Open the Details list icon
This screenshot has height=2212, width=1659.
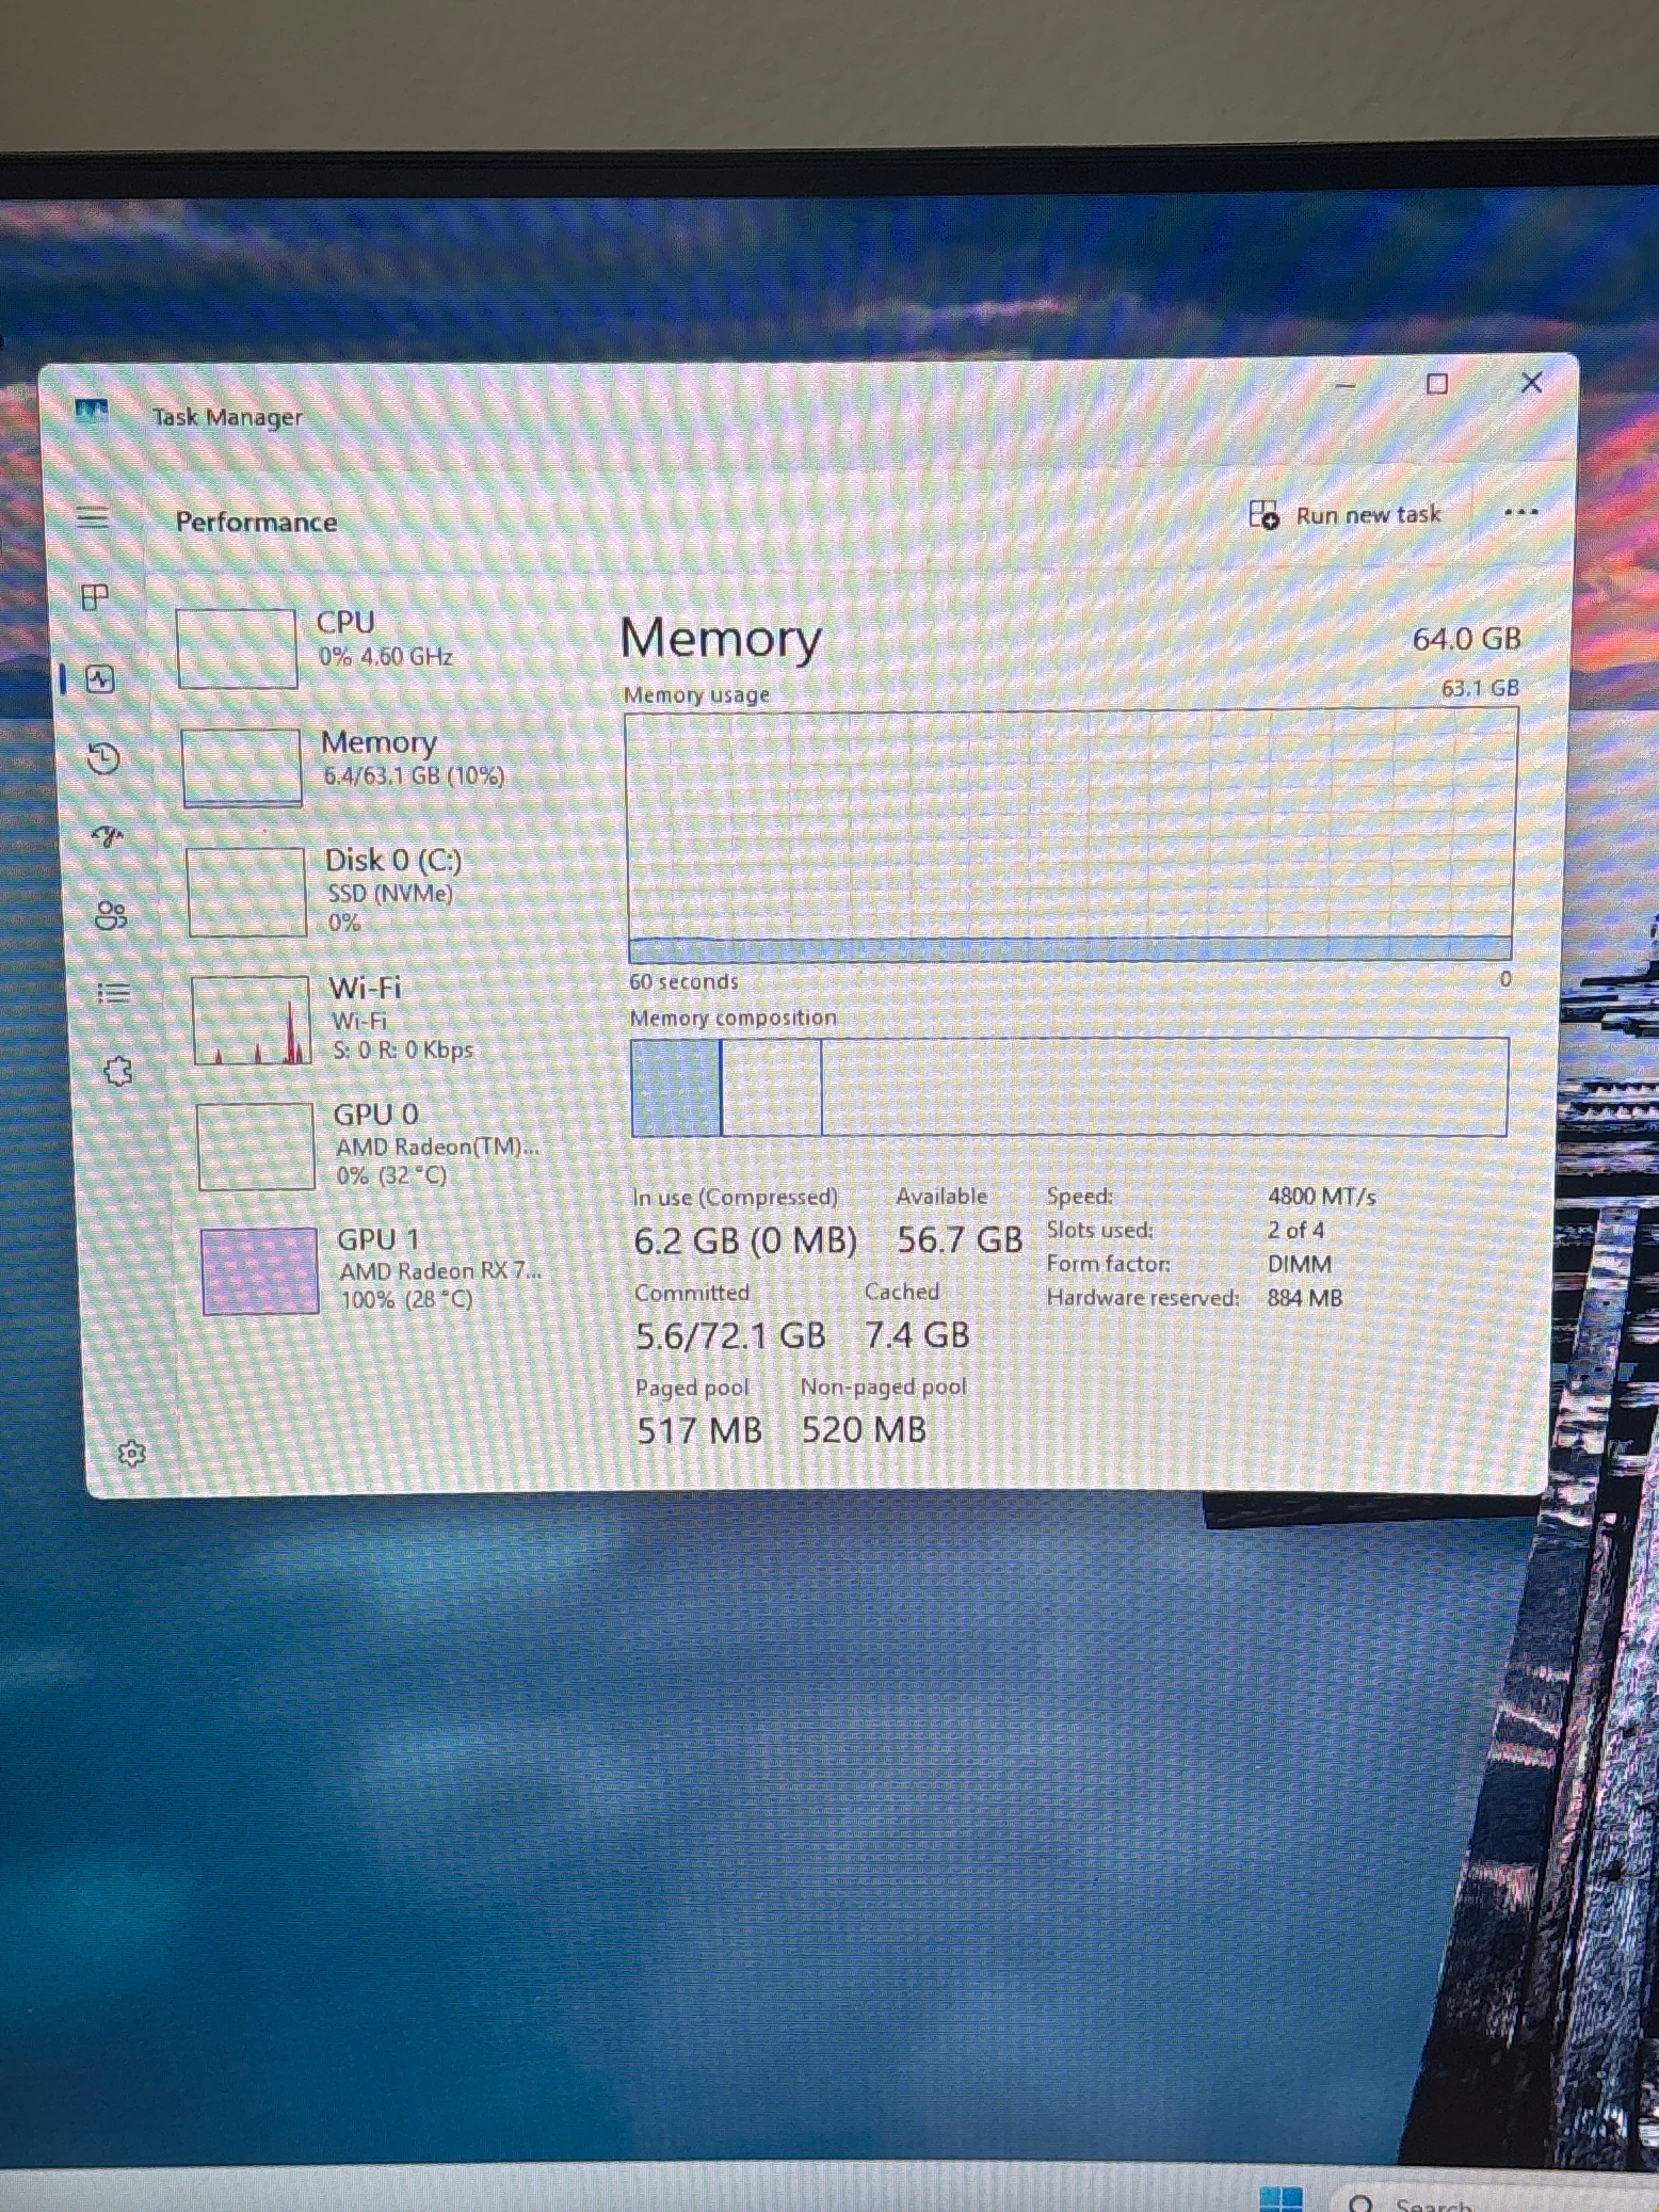[x=114, y=993]
